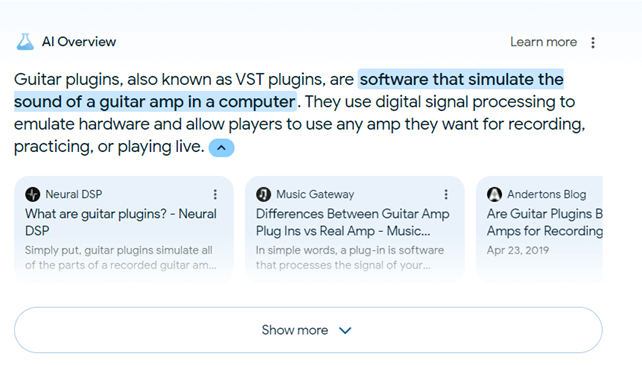This screenshot has width=642, height=365.
Task: Click the Music Gateway site favicon
Action: click(263, 194)
